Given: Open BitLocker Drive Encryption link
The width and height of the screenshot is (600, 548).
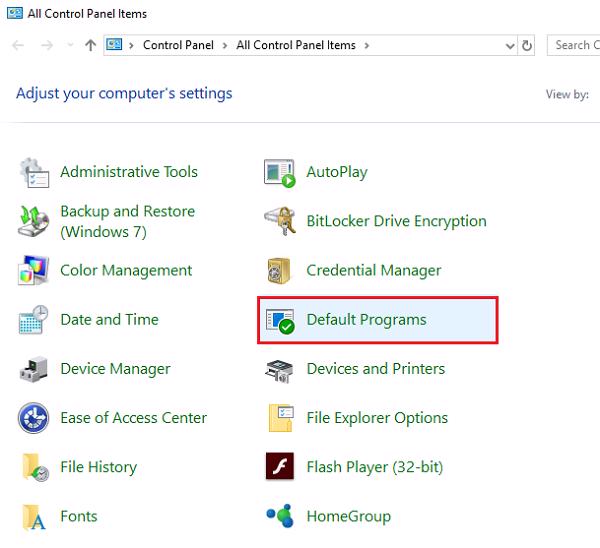Looking at the screenshot, I should (396, 221).
